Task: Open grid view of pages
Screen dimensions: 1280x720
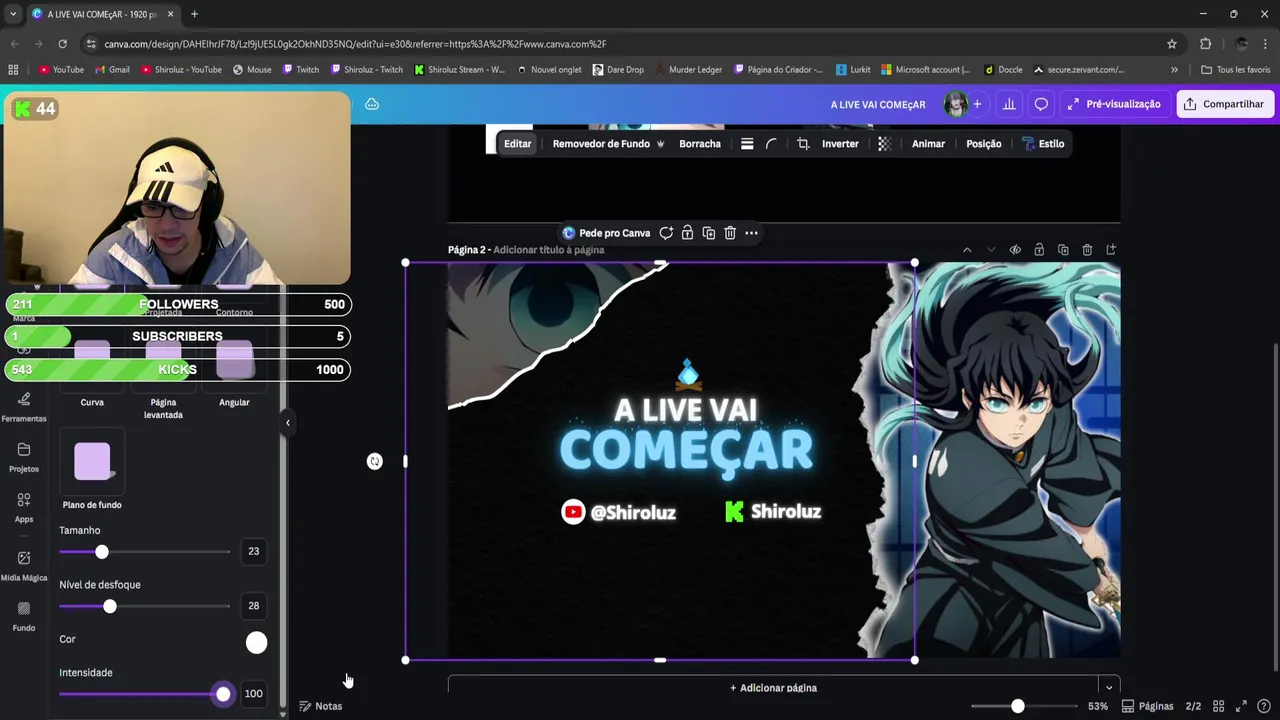Action: (1219, 706)
